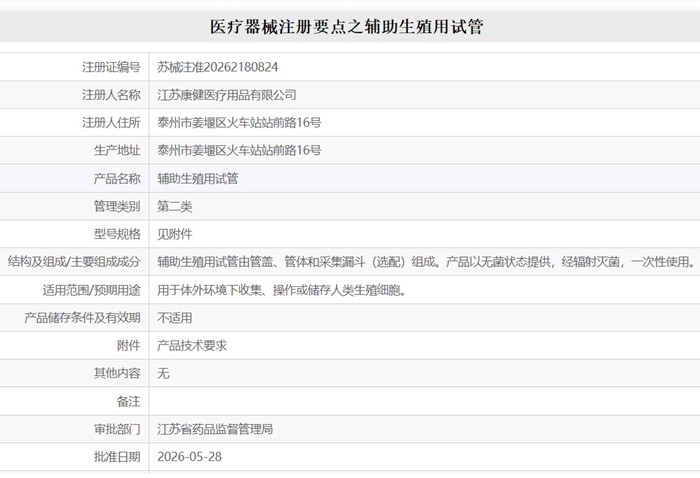Select the label 注册人住所
Screen dimensions: 700x478
(x=111, y=122)
